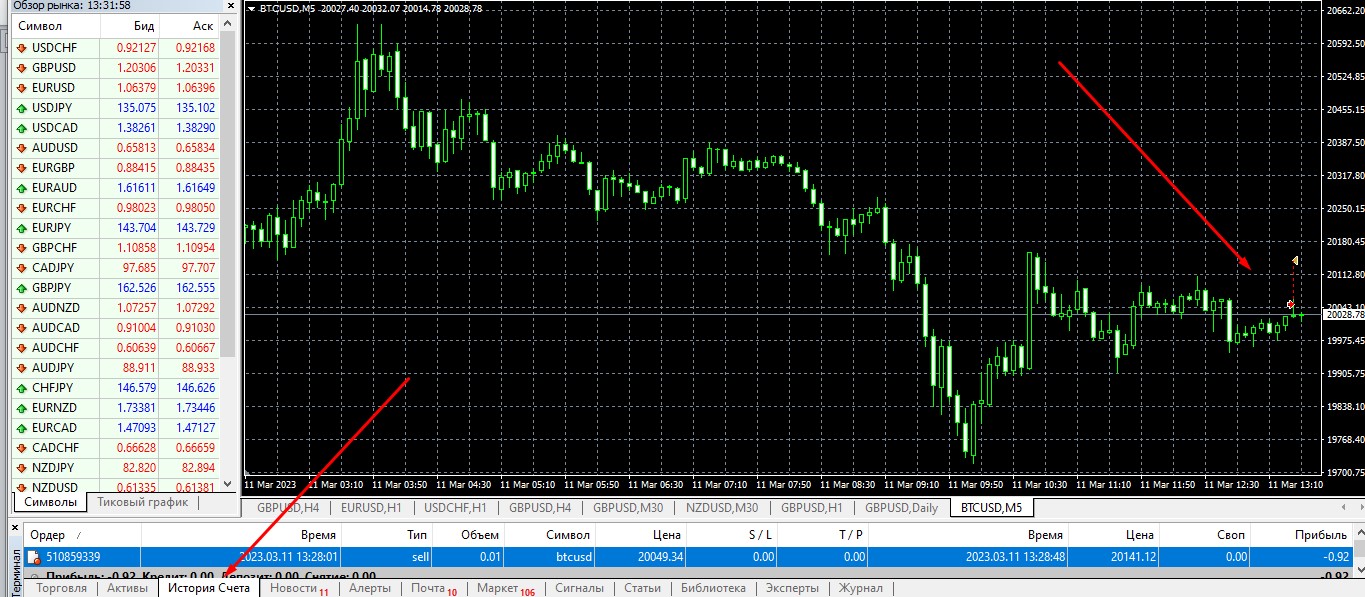Open the EURUSD,H1 chart tab
This screenshot has width=1365, height=597.
371,508
